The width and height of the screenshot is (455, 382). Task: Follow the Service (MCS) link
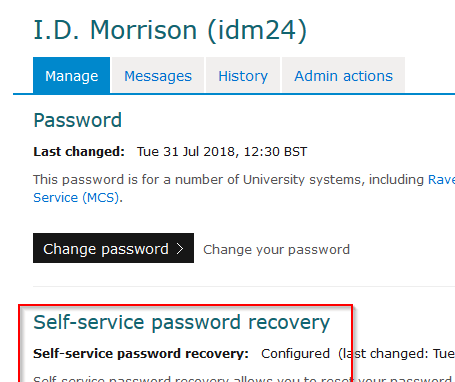[76, 198]
